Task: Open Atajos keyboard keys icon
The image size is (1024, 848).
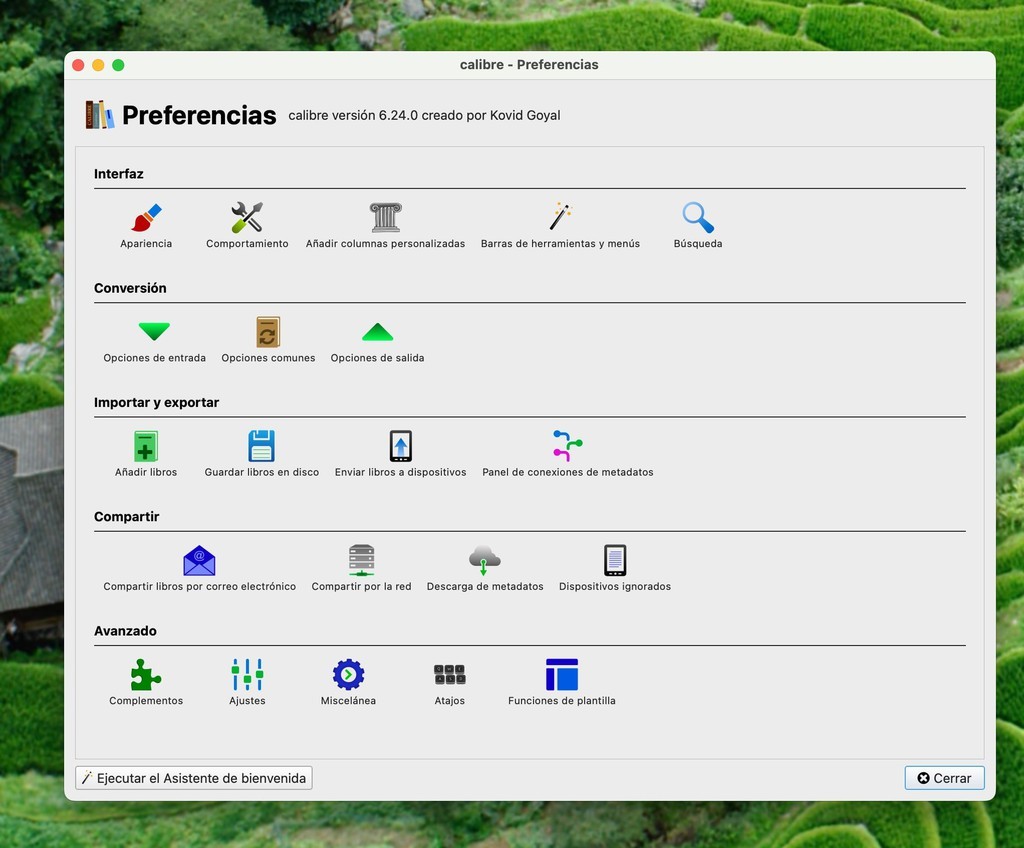Action: pyautogui.click(x=449, y=675)
